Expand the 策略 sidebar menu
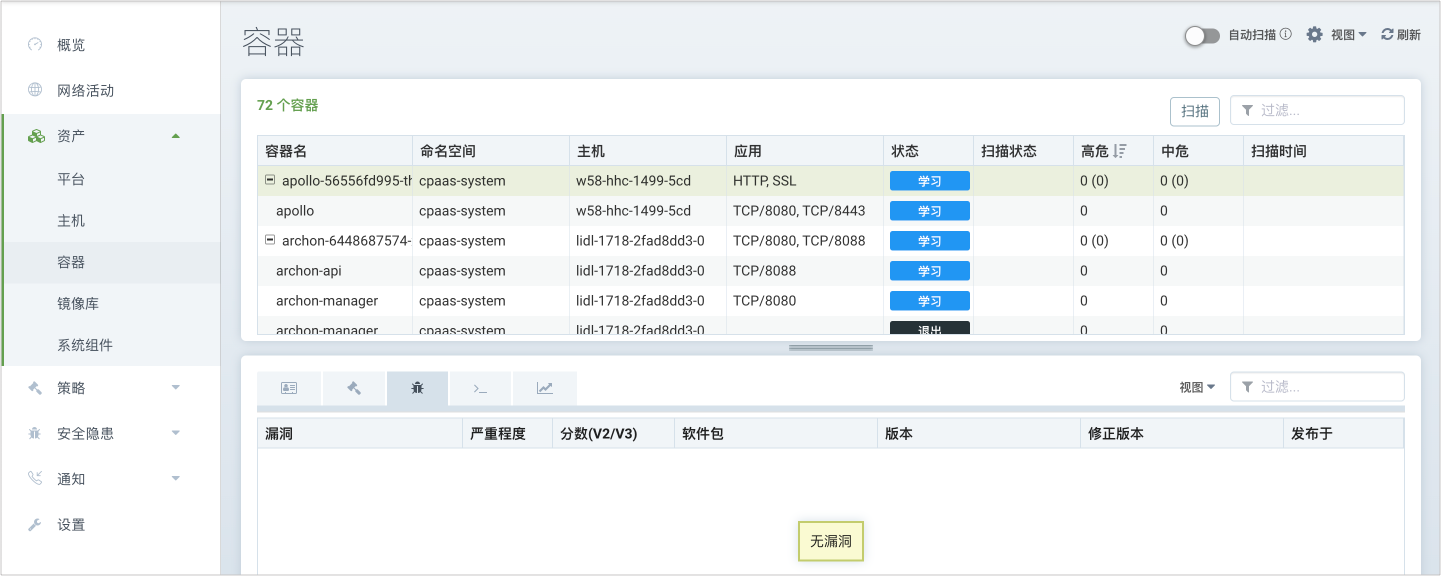Viewport: 1441px width, 576px height. tap(176, 388)
